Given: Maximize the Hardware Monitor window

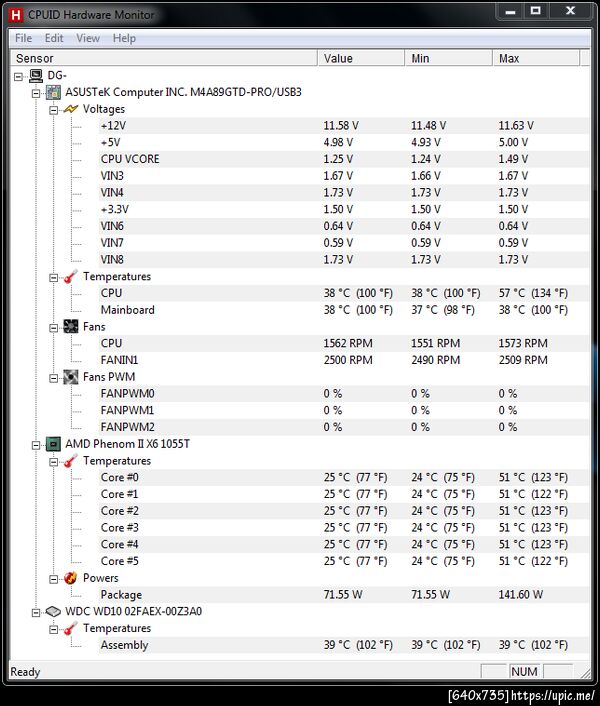Looking at the screenshot, I should 536,11.
